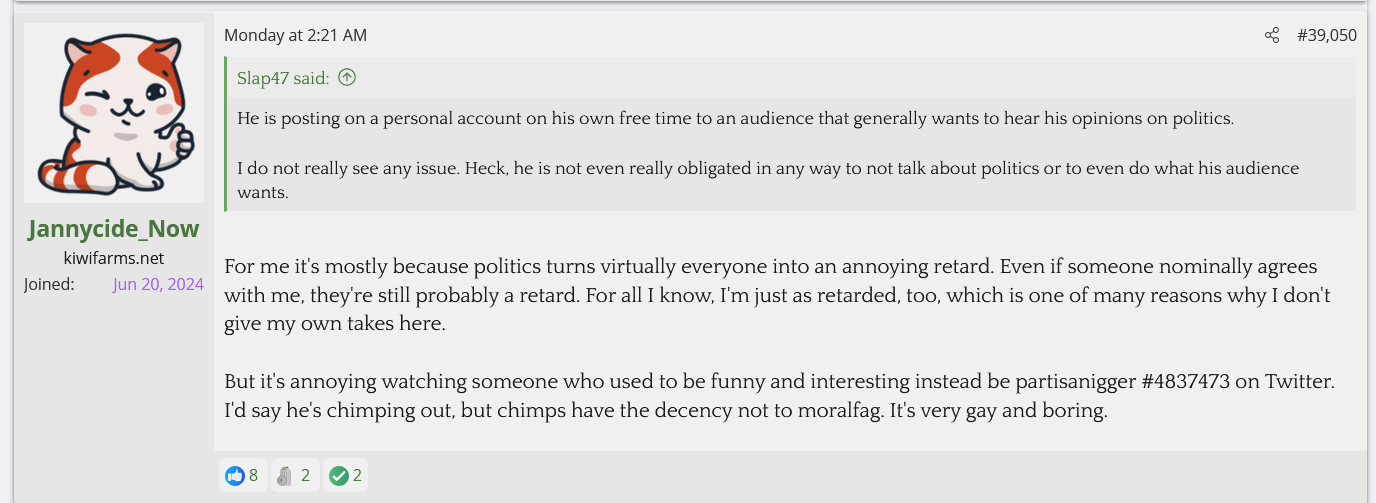Open the post permalink #39,050
Screen dimensions: 1376x503
click(1326, 36)
